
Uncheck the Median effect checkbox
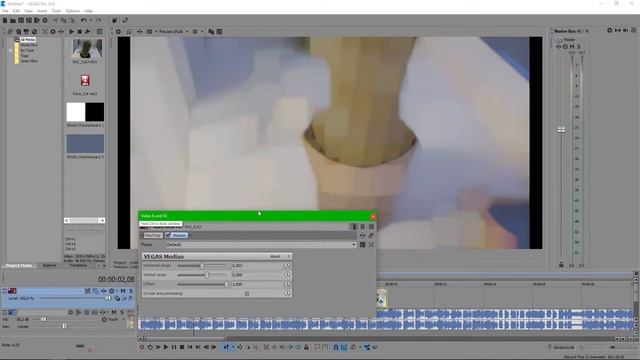point(168,236)
